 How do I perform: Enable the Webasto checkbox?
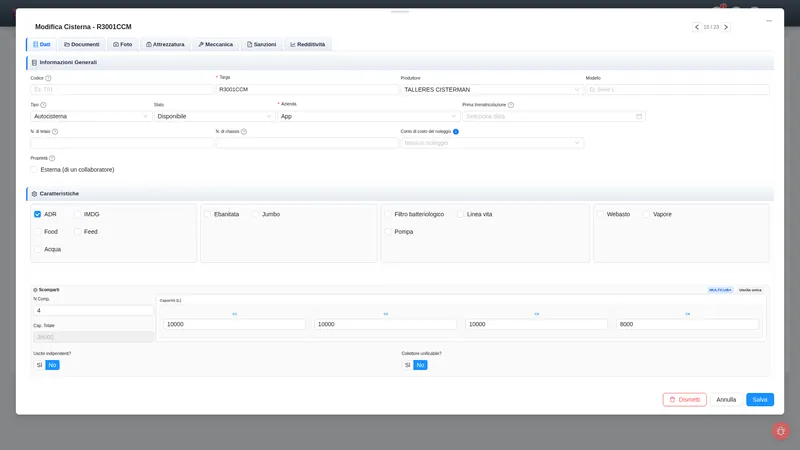[601, 214]
